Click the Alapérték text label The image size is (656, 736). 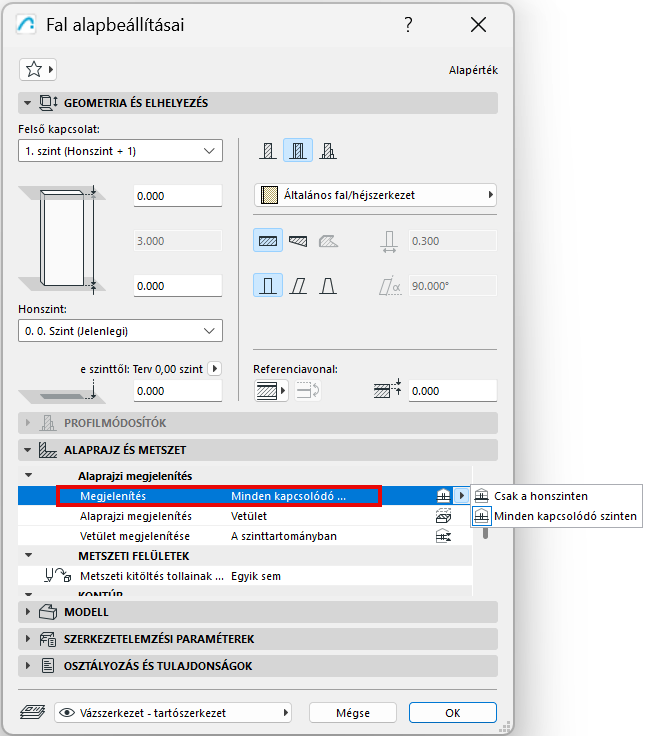tap(473, 70)
